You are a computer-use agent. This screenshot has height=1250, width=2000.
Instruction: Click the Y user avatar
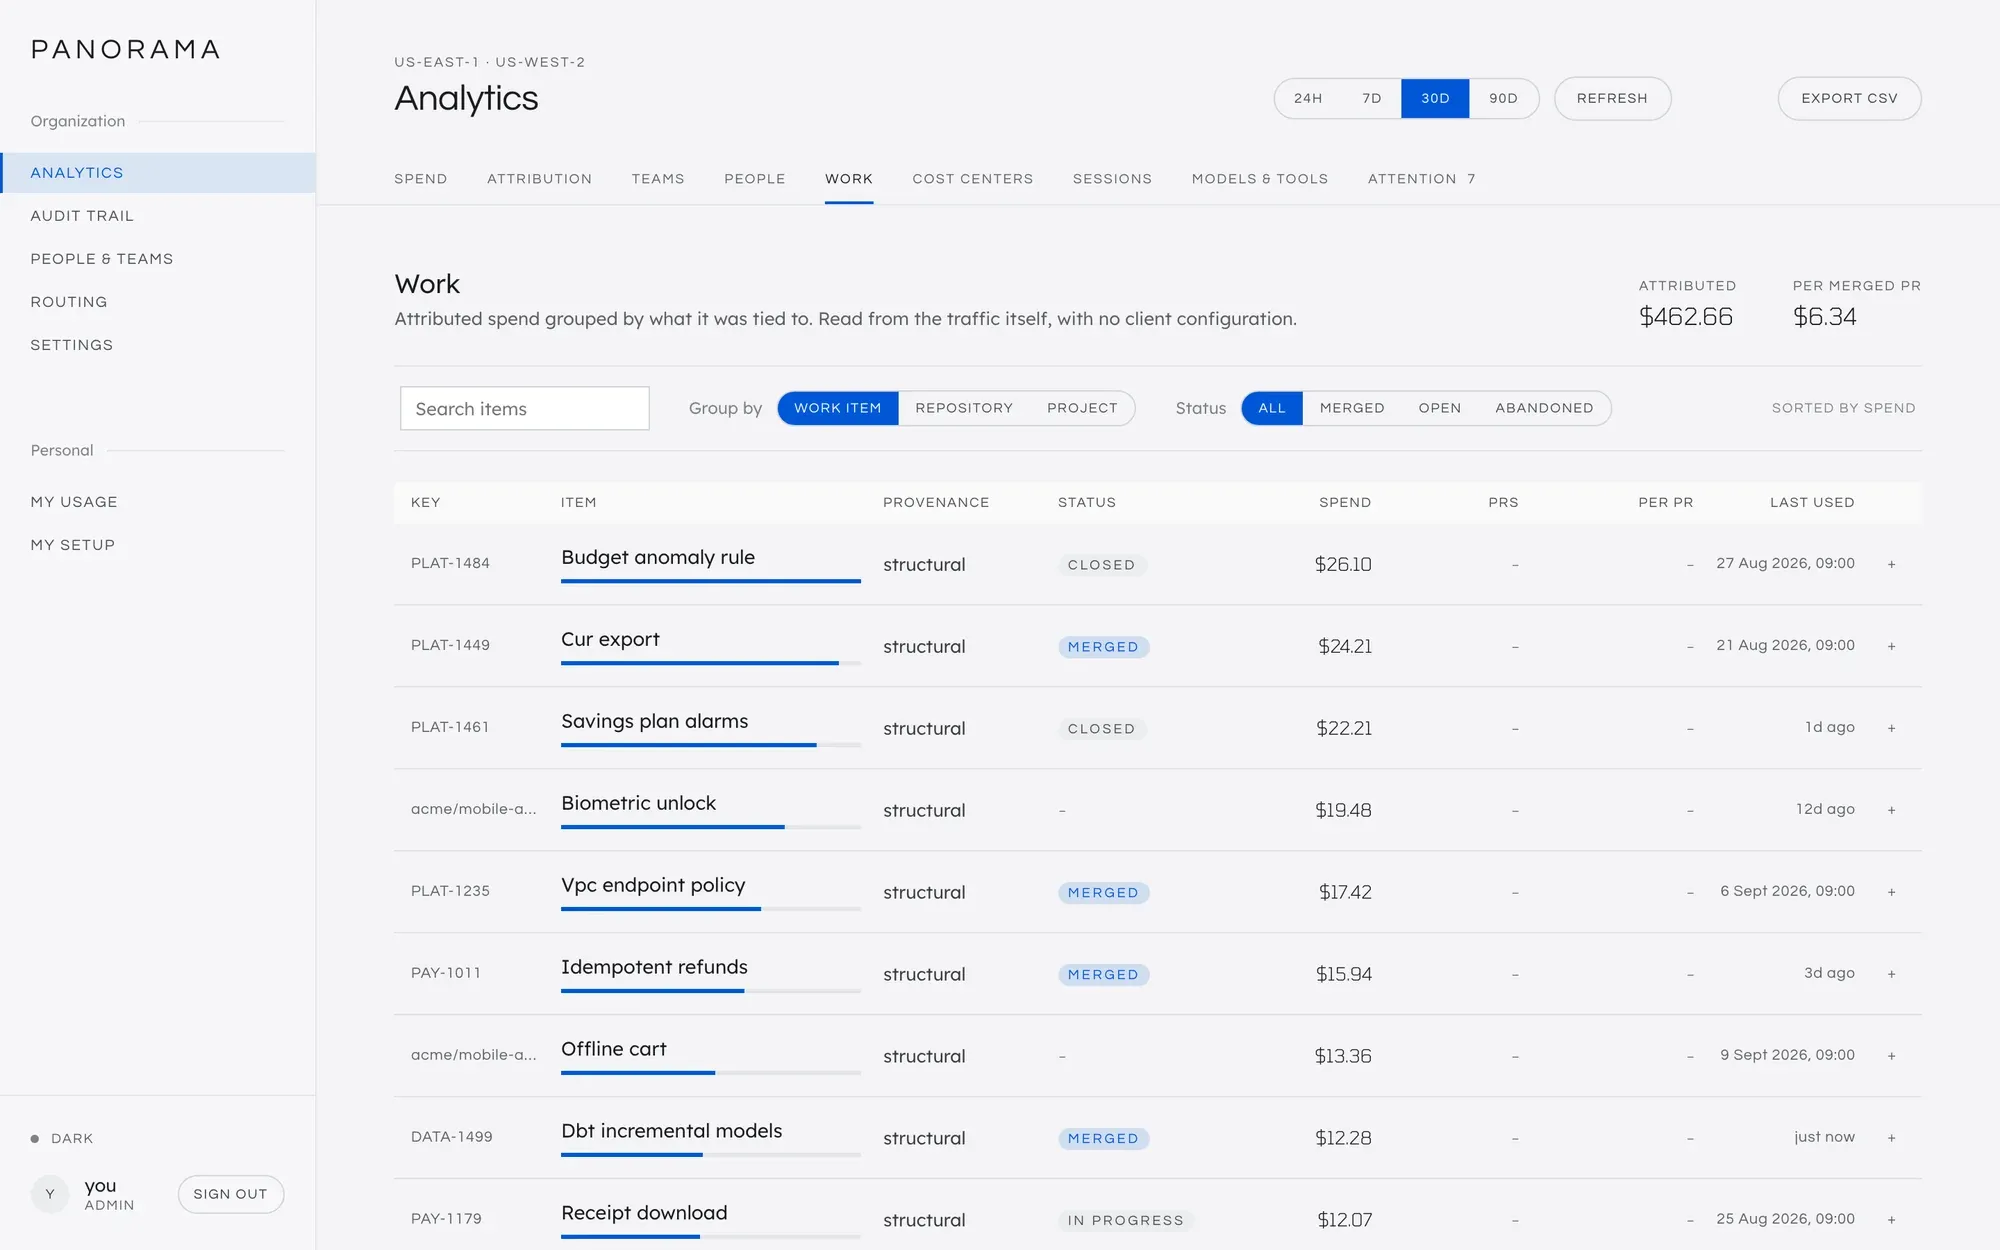50,1194
